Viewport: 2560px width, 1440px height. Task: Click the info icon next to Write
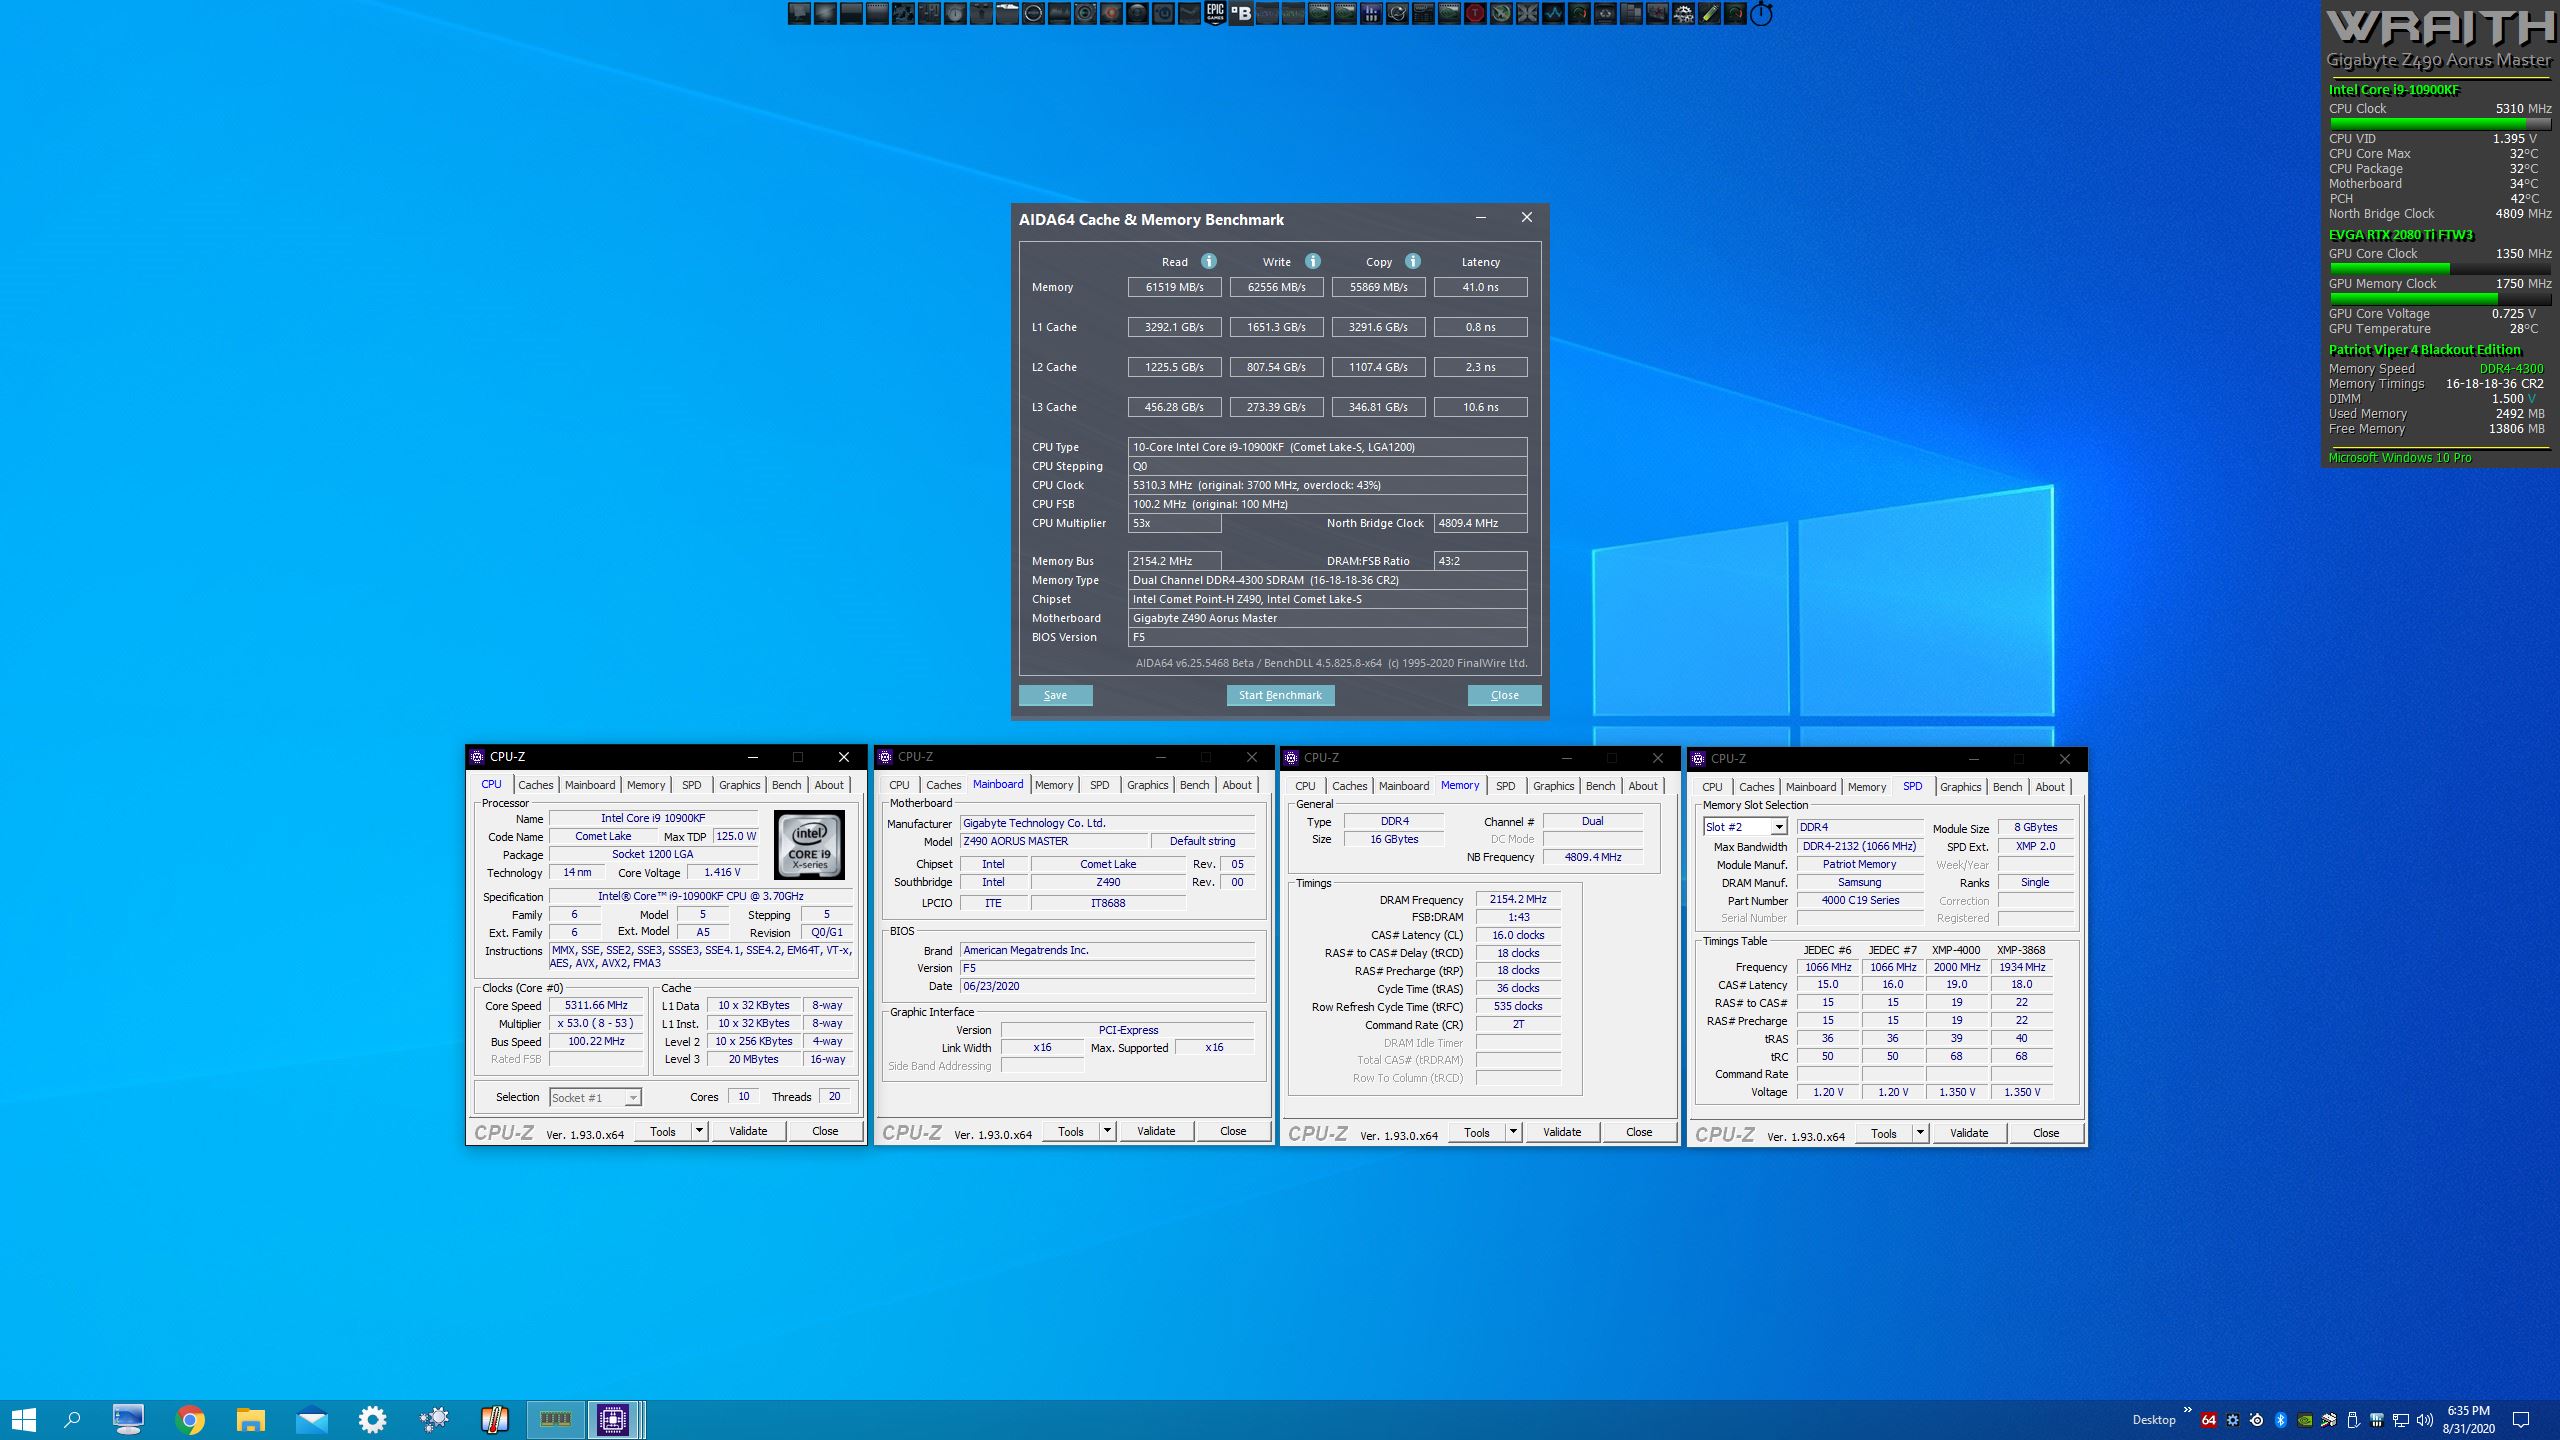coord(1313,261)
